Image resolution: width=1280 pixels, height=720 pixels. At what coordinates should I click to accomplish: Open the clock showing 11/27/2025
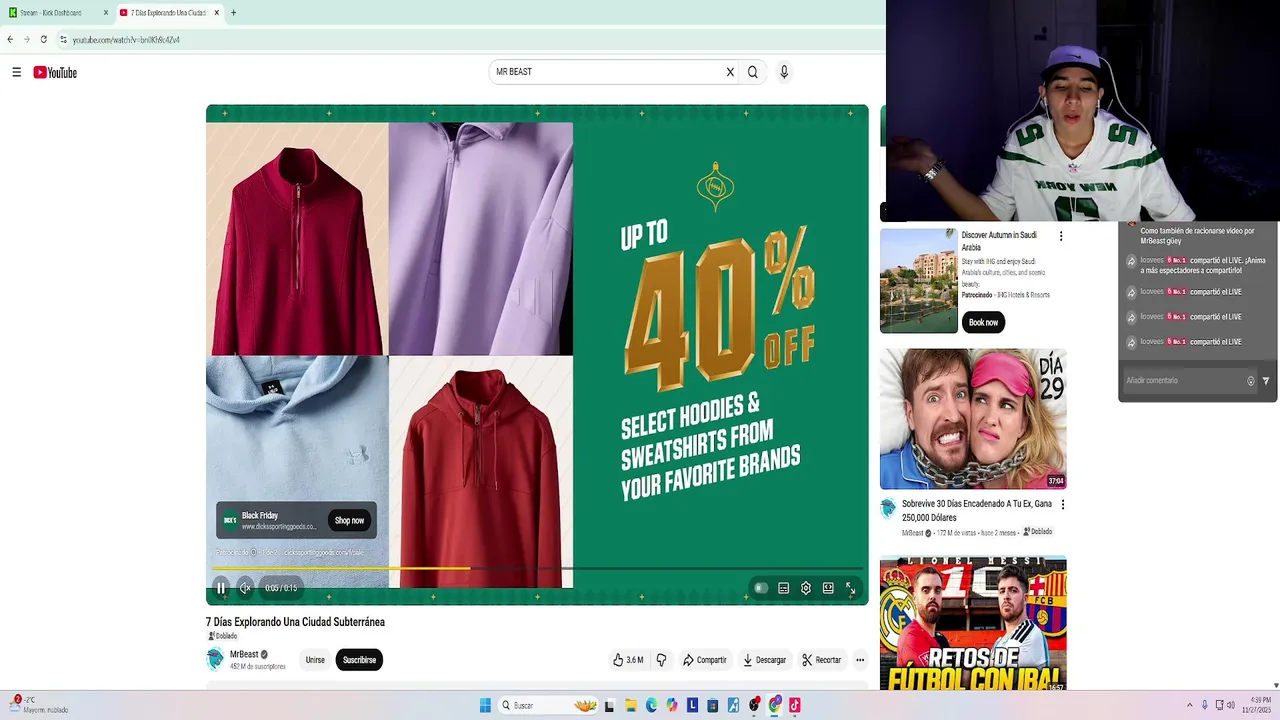(x=1256, y=705)
